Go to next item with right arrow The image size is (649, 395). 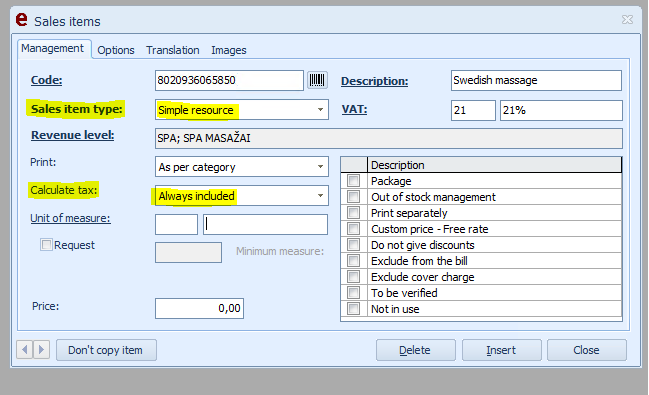pyautogui.click(x=41, y=350)
